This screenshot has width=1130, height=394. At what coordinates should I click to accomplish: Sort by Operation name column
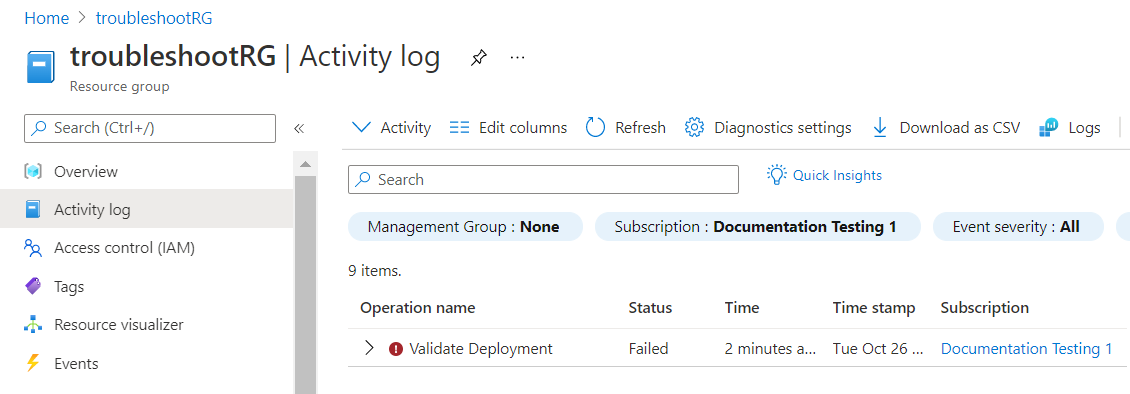pyautogui.click(x=418, y=308)
